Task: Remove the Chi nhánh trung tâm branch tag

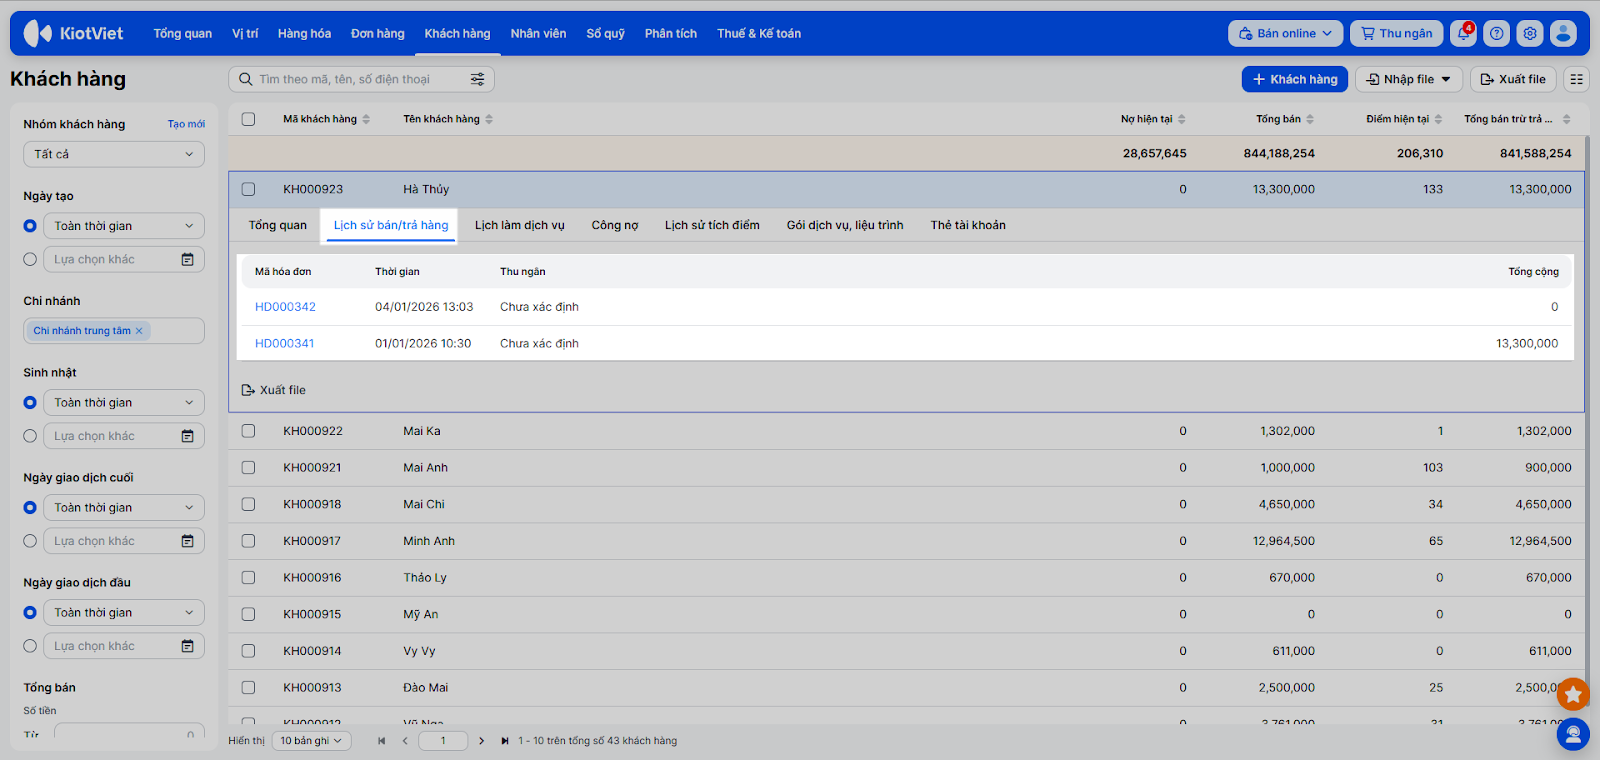Action: tap(139, 331)
